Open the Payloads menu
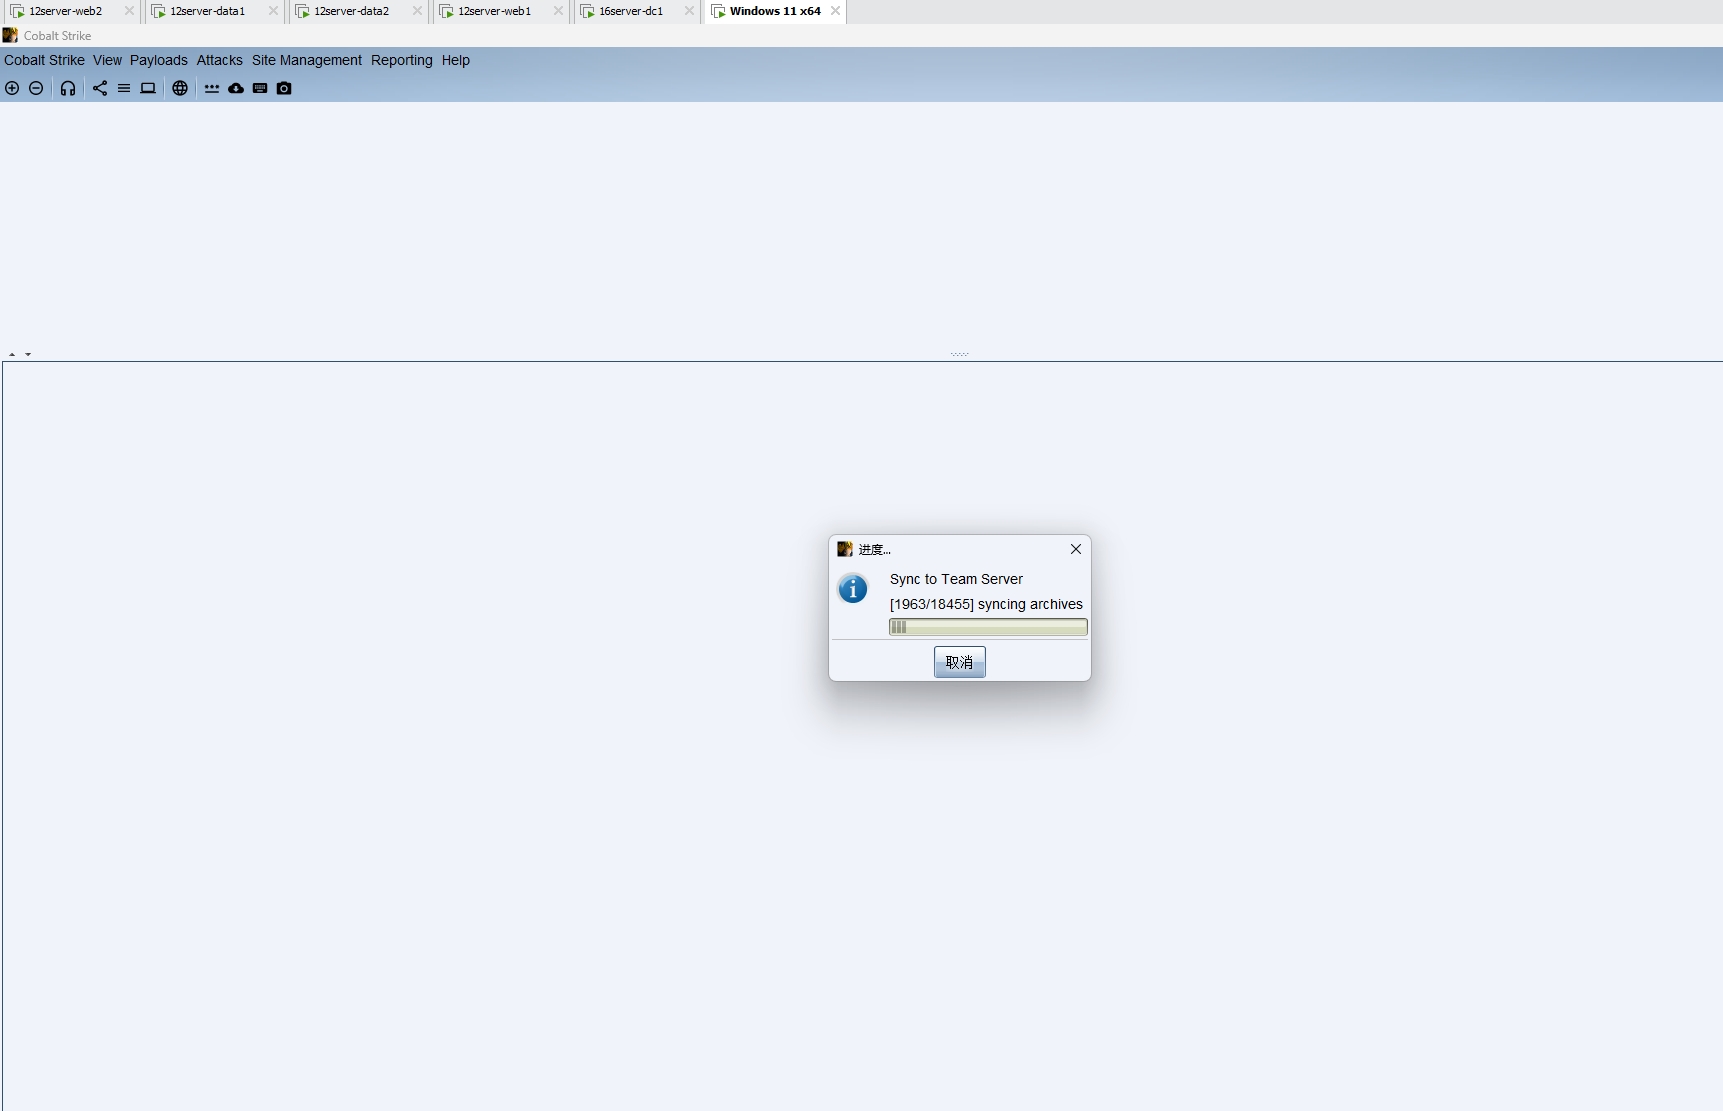The width and height of the screenshot is (1723, 1111). [x=158, y=60]
